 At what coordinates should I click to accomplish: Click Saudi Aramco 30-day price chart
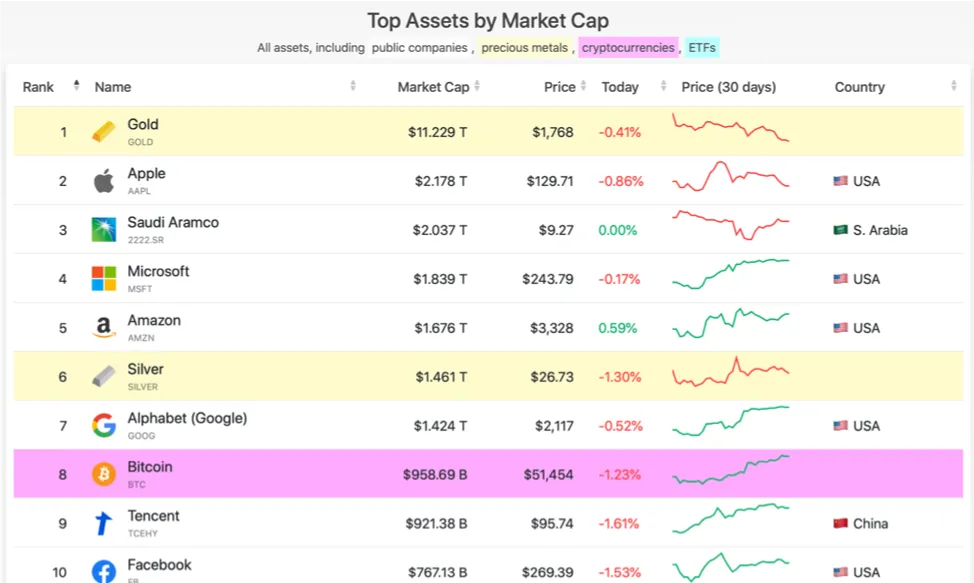point(730,225)
